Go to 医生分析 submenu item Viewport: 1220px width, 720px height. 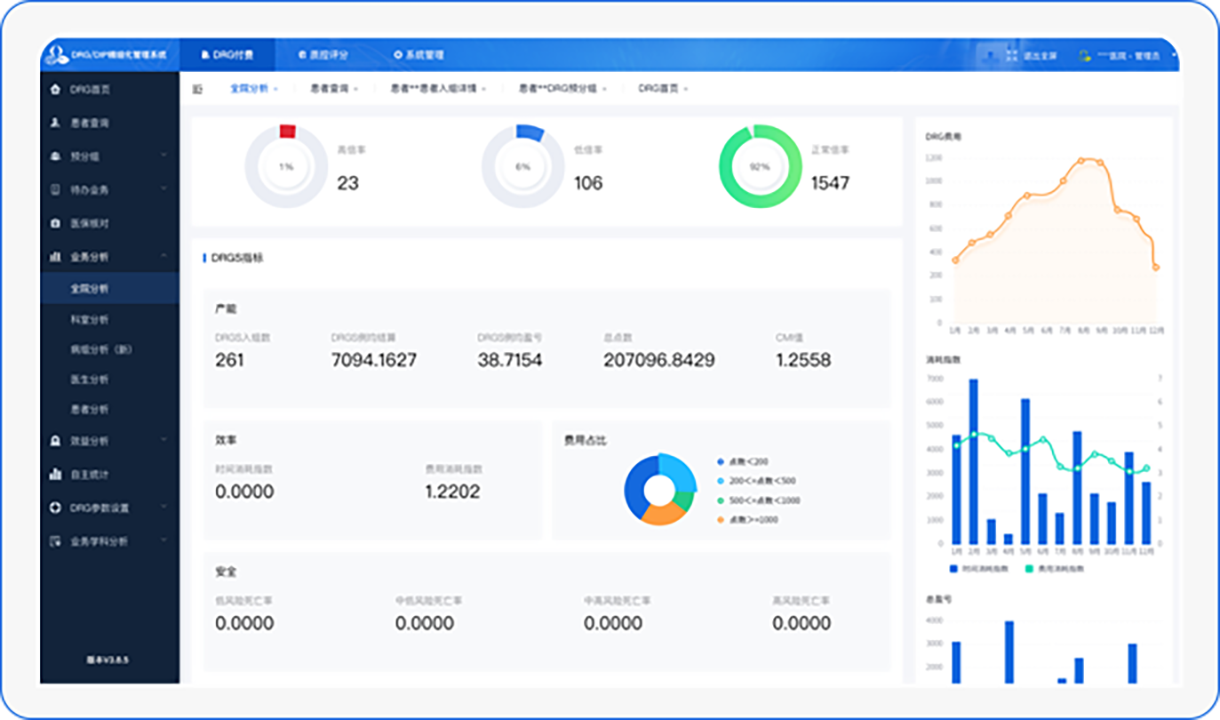[89, 380]
